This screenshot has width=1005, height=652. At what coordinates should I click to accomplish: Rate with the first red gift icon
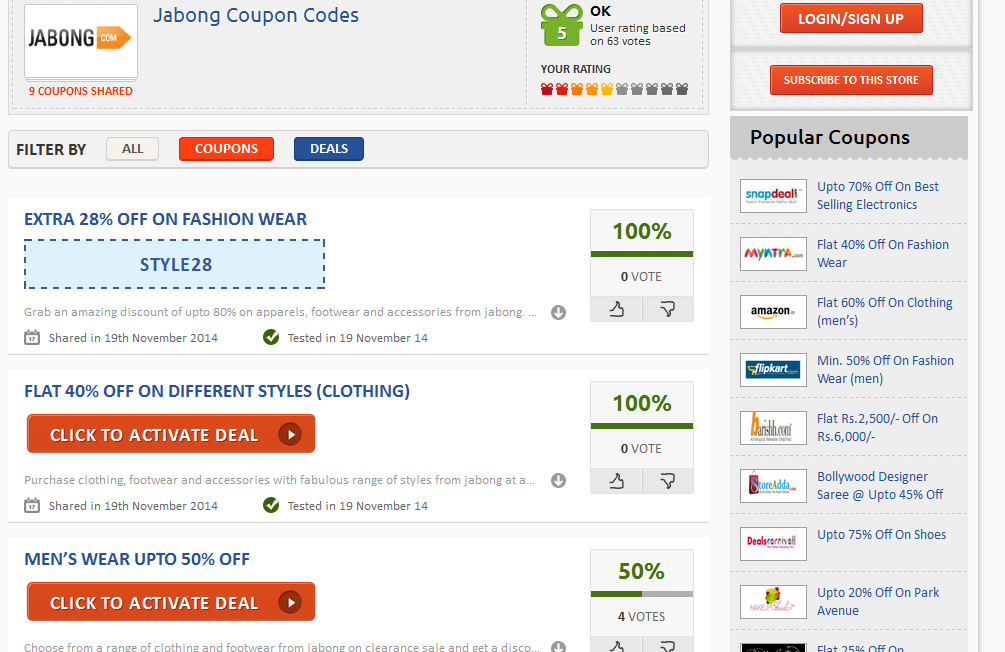pyautogui.click(x=547, y=88)
